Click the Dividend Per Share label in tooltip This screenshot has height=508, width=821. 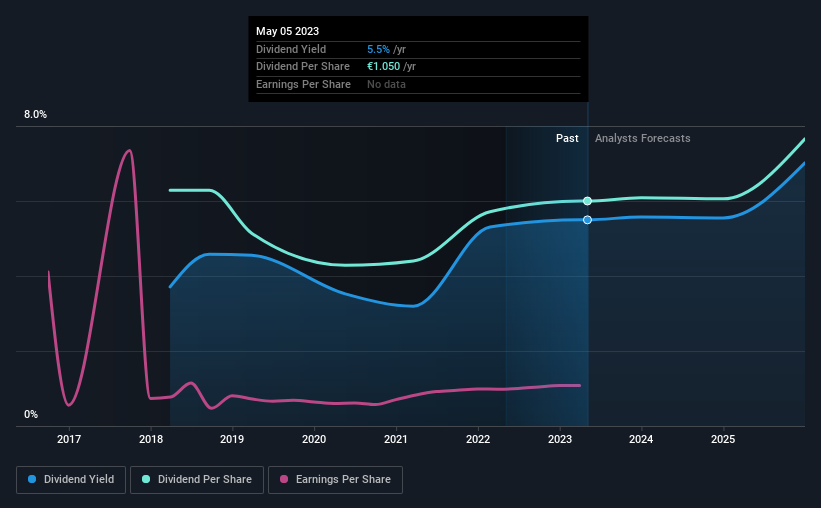[303, 67]
